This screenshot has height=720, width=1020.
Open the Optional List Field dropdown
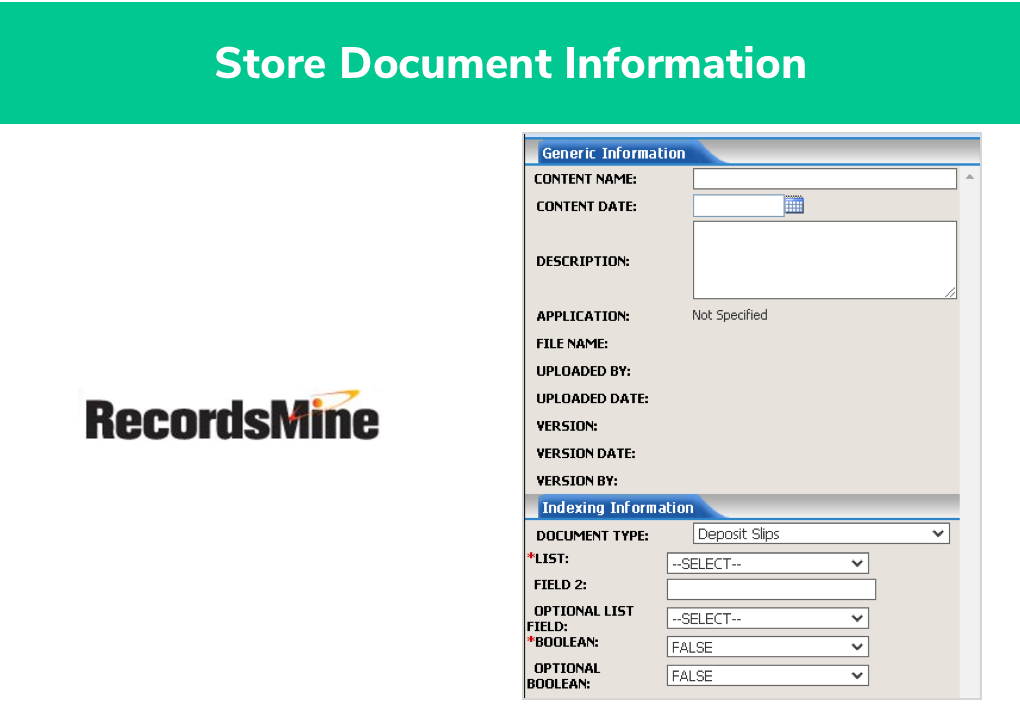tap(768, 618)
